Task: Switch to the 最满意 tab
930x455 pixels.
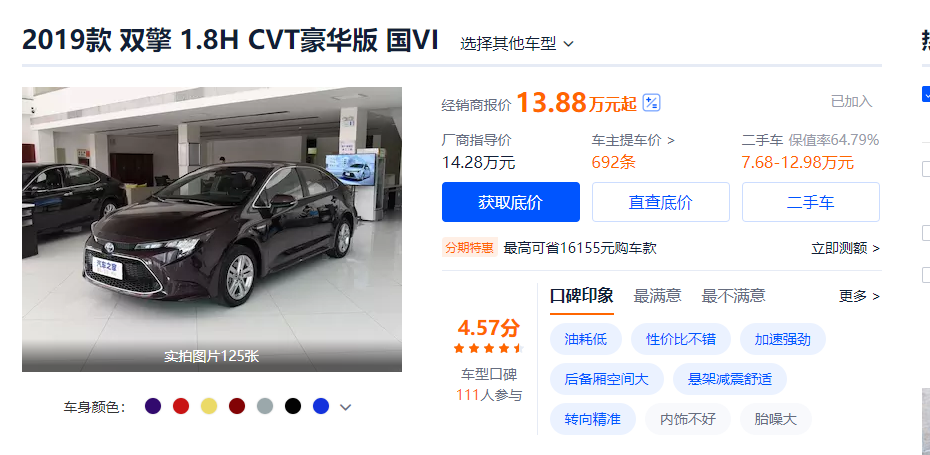Action: [657, 295]
